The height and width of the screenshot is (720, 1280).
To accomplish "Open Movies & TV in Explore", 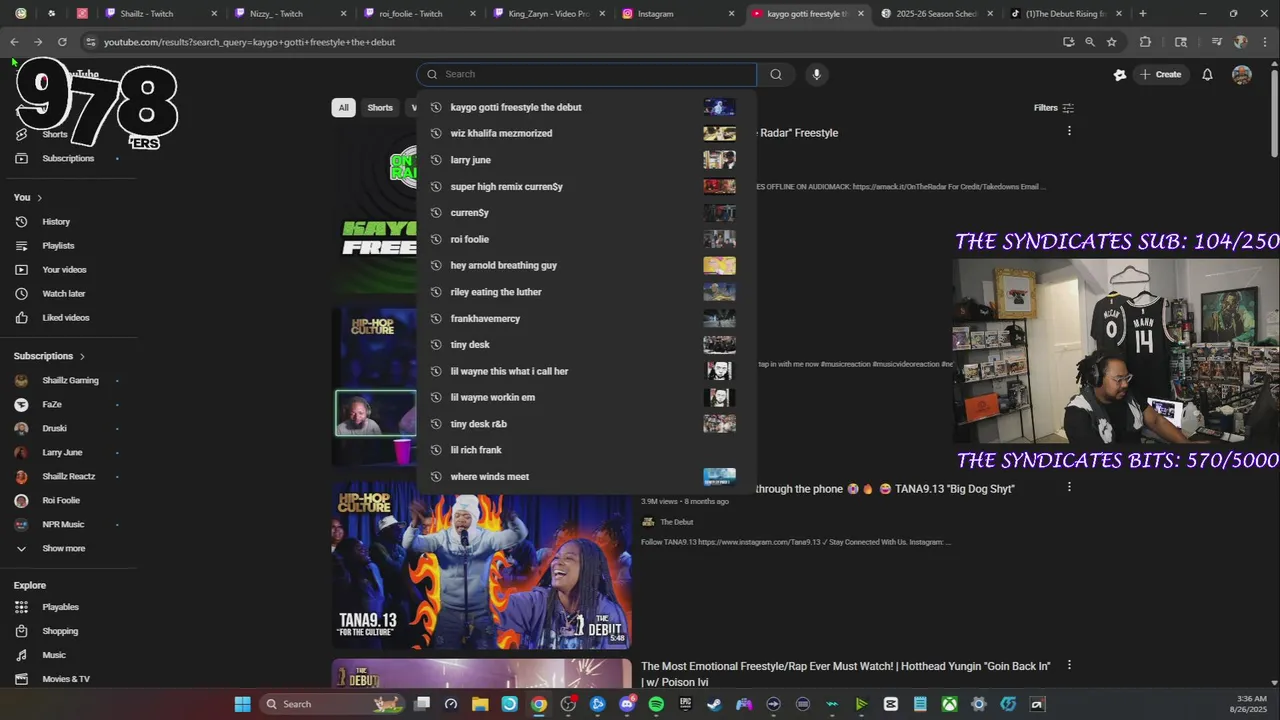I will tap(66, 679).
